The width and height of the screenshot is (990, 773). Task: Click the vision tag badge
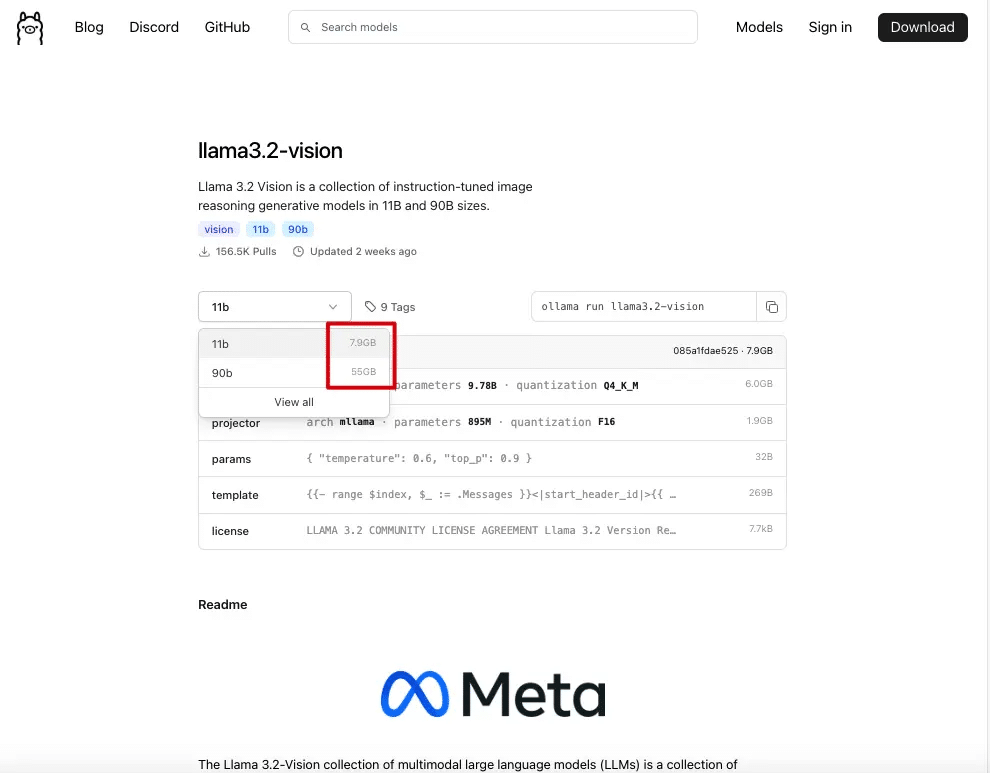click(218, 229)
